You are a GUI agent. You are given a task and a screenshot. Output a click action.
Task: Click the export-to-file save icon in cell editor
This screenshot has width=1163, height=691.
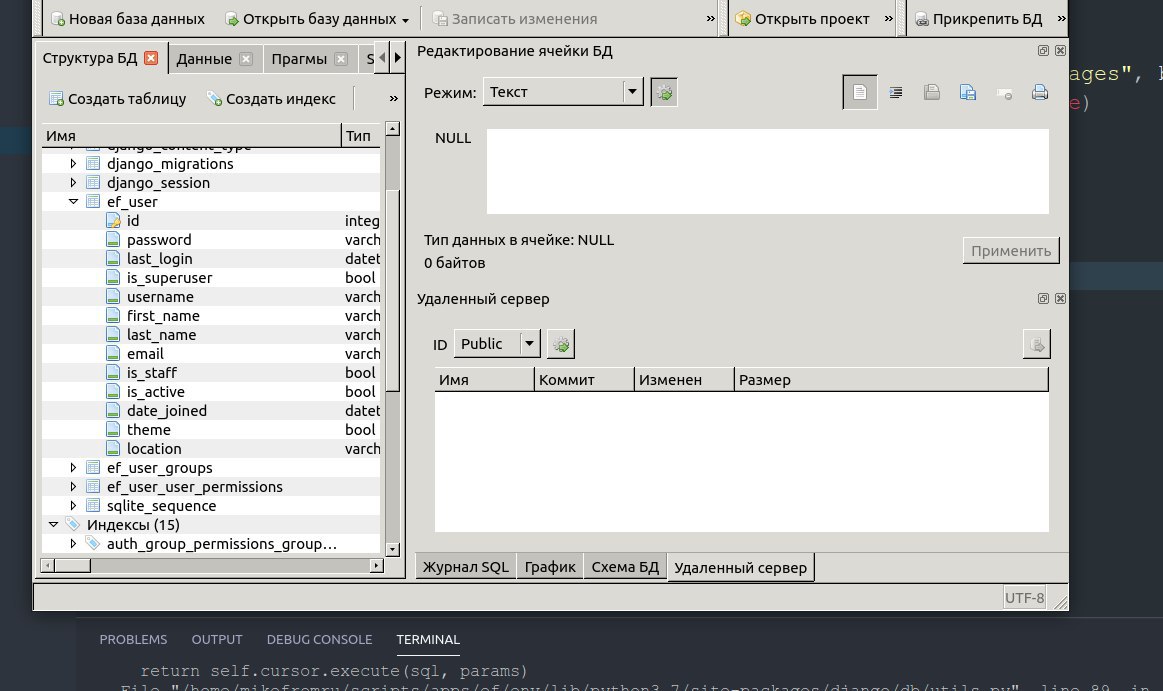tap(968, 93)
